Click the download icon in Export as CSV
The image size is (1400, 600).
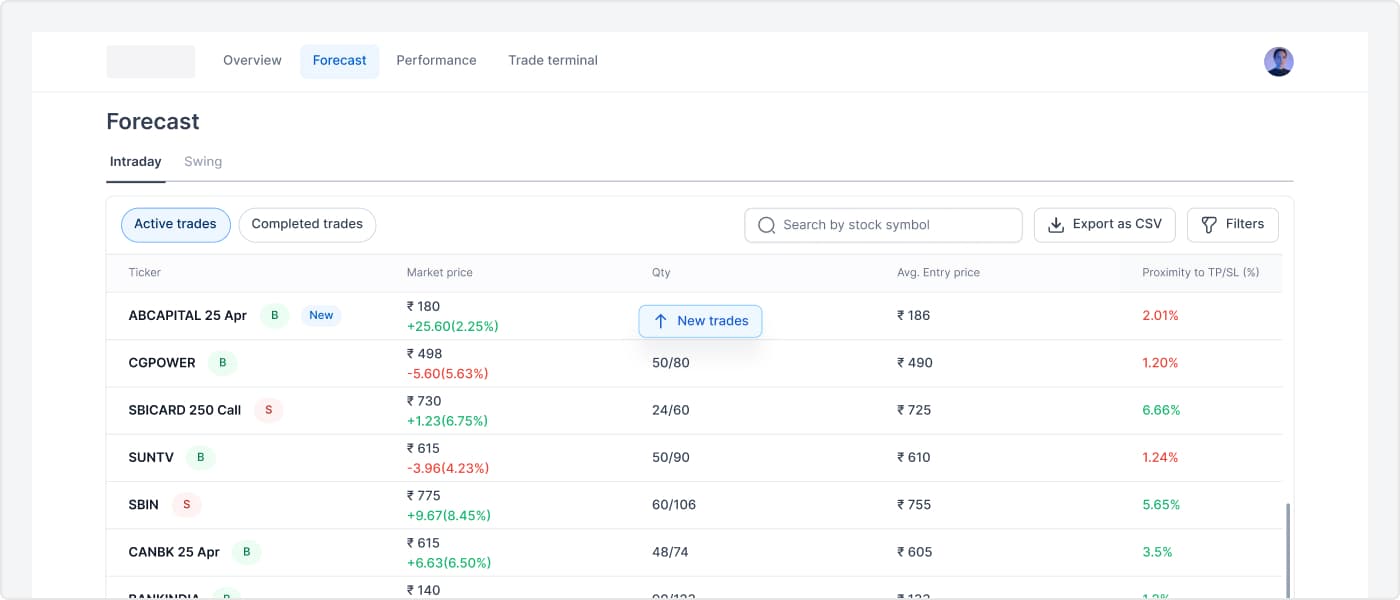1055,225
